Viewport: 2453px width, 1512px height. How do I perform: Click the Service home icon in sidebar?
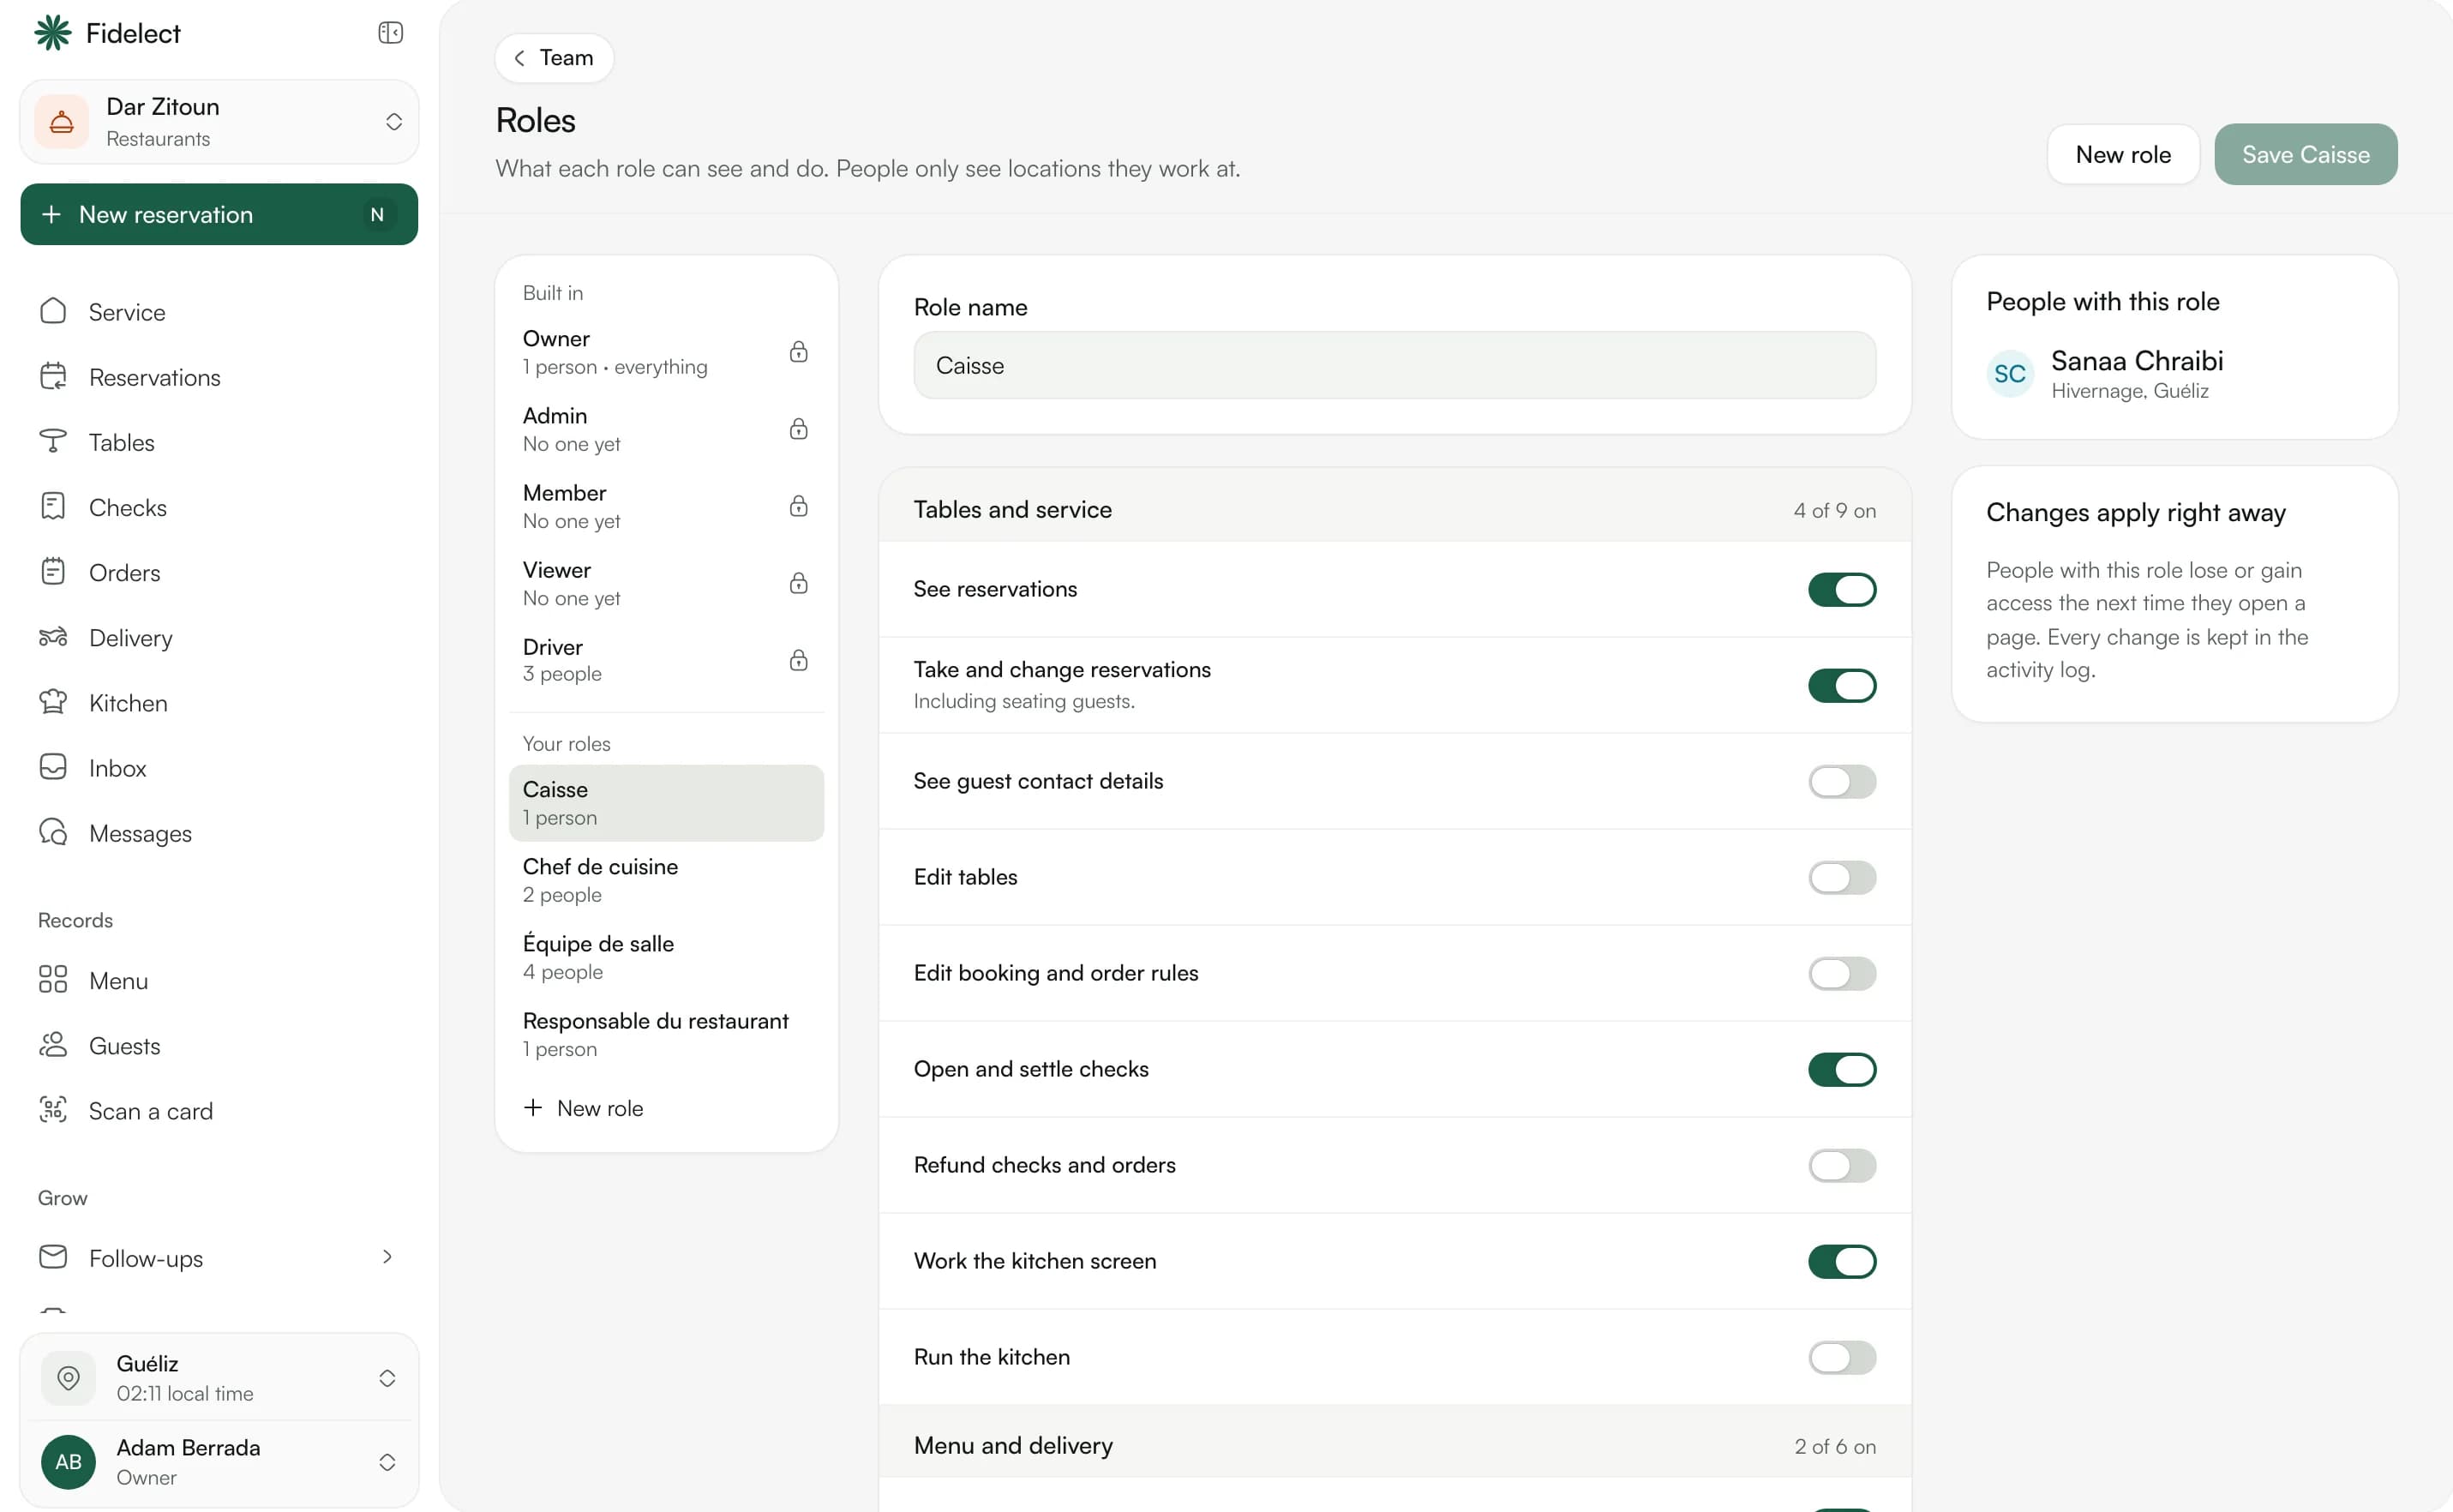point(53,312)
